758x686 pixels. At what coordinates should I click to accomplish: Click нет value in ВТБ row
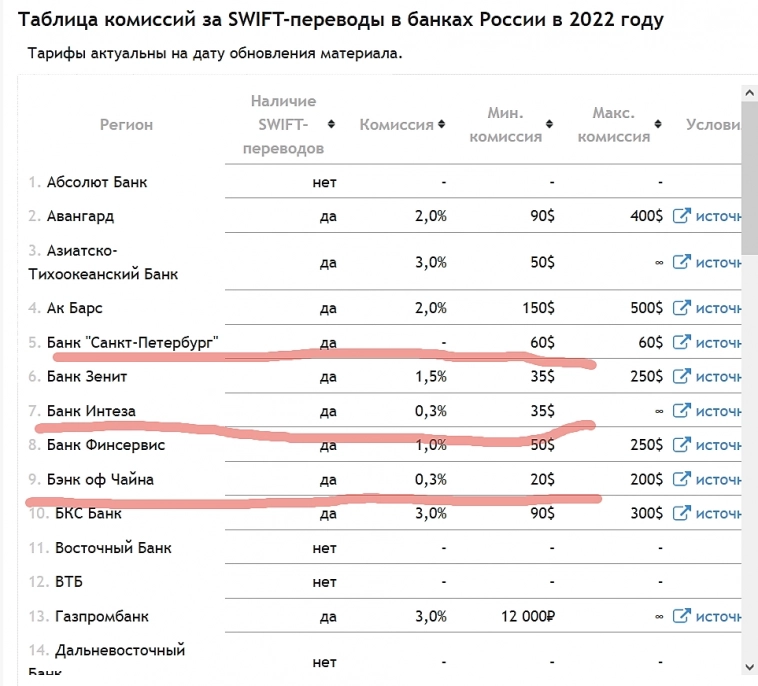pyautogui.click(x=324, y=582)
